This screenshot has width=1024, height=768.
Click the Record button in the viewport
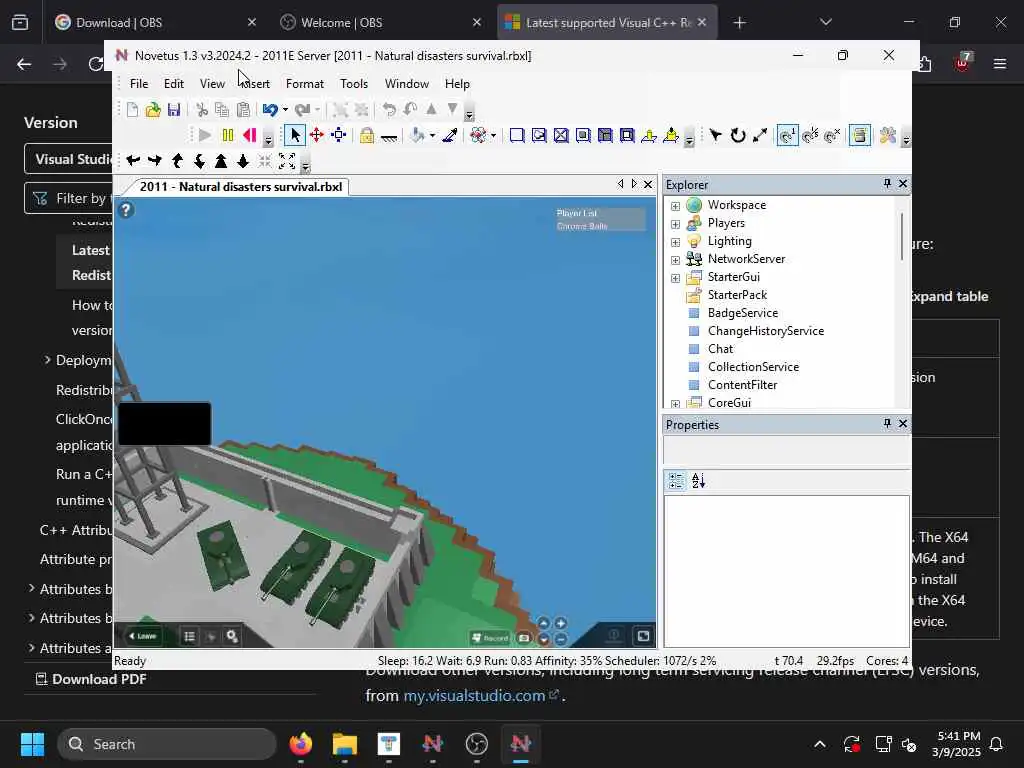pyautogui.click(x=490, y=637)
